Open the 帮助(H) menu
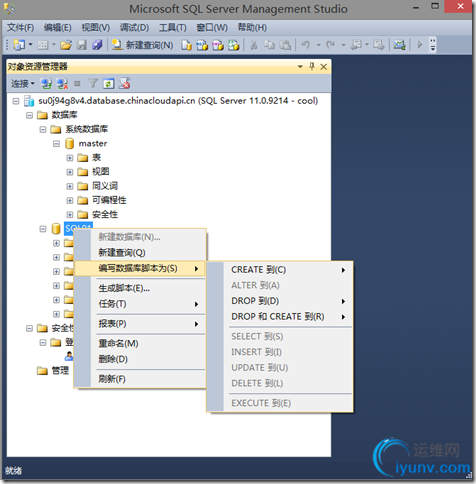The height and width of the screenshot is (484, 476). click(x=252, y=28)
